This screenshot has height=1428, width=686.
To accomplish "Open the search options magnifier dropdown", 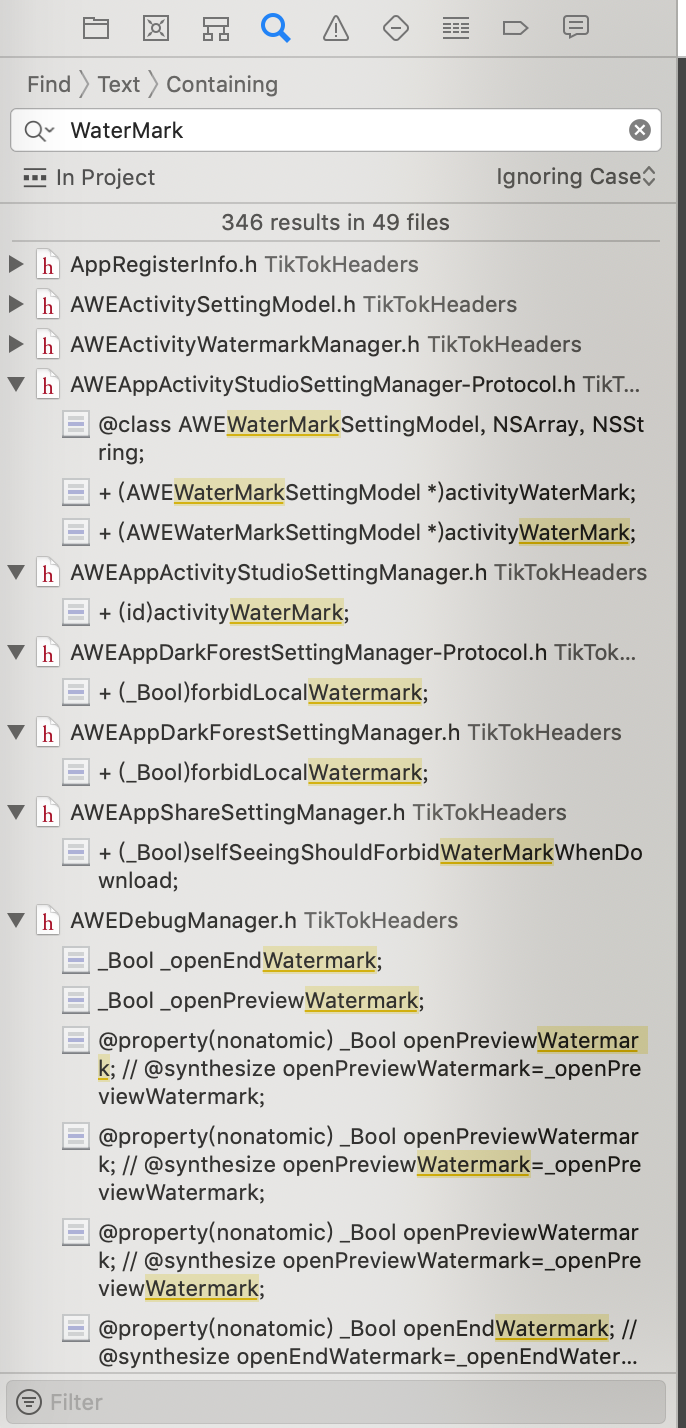I will pos(39,130).
